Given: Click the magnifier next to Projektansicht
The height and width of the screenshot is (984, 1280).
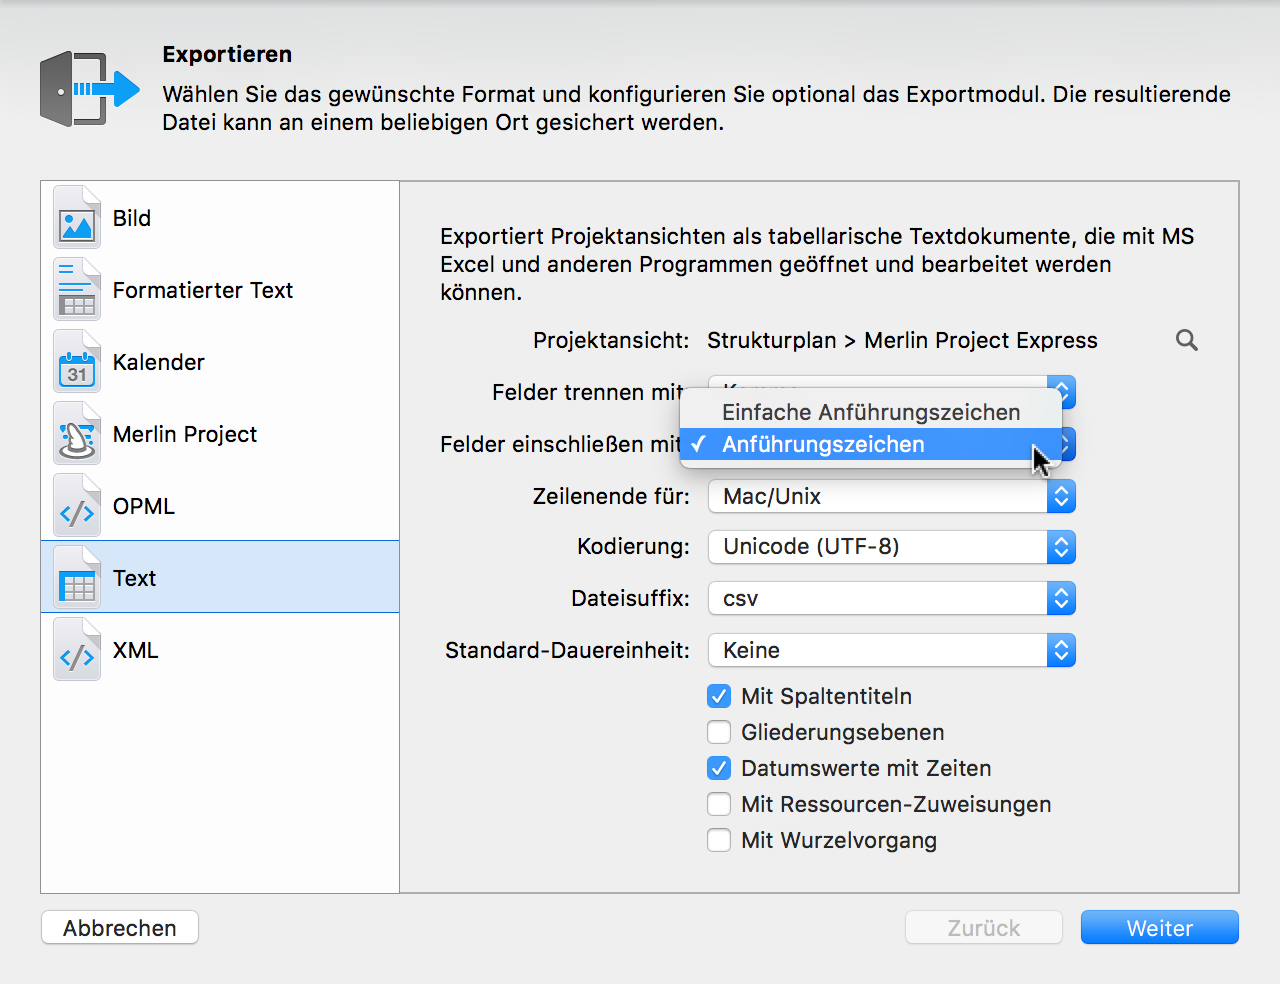Looking at the screenshot, I should coord(1187,340).
